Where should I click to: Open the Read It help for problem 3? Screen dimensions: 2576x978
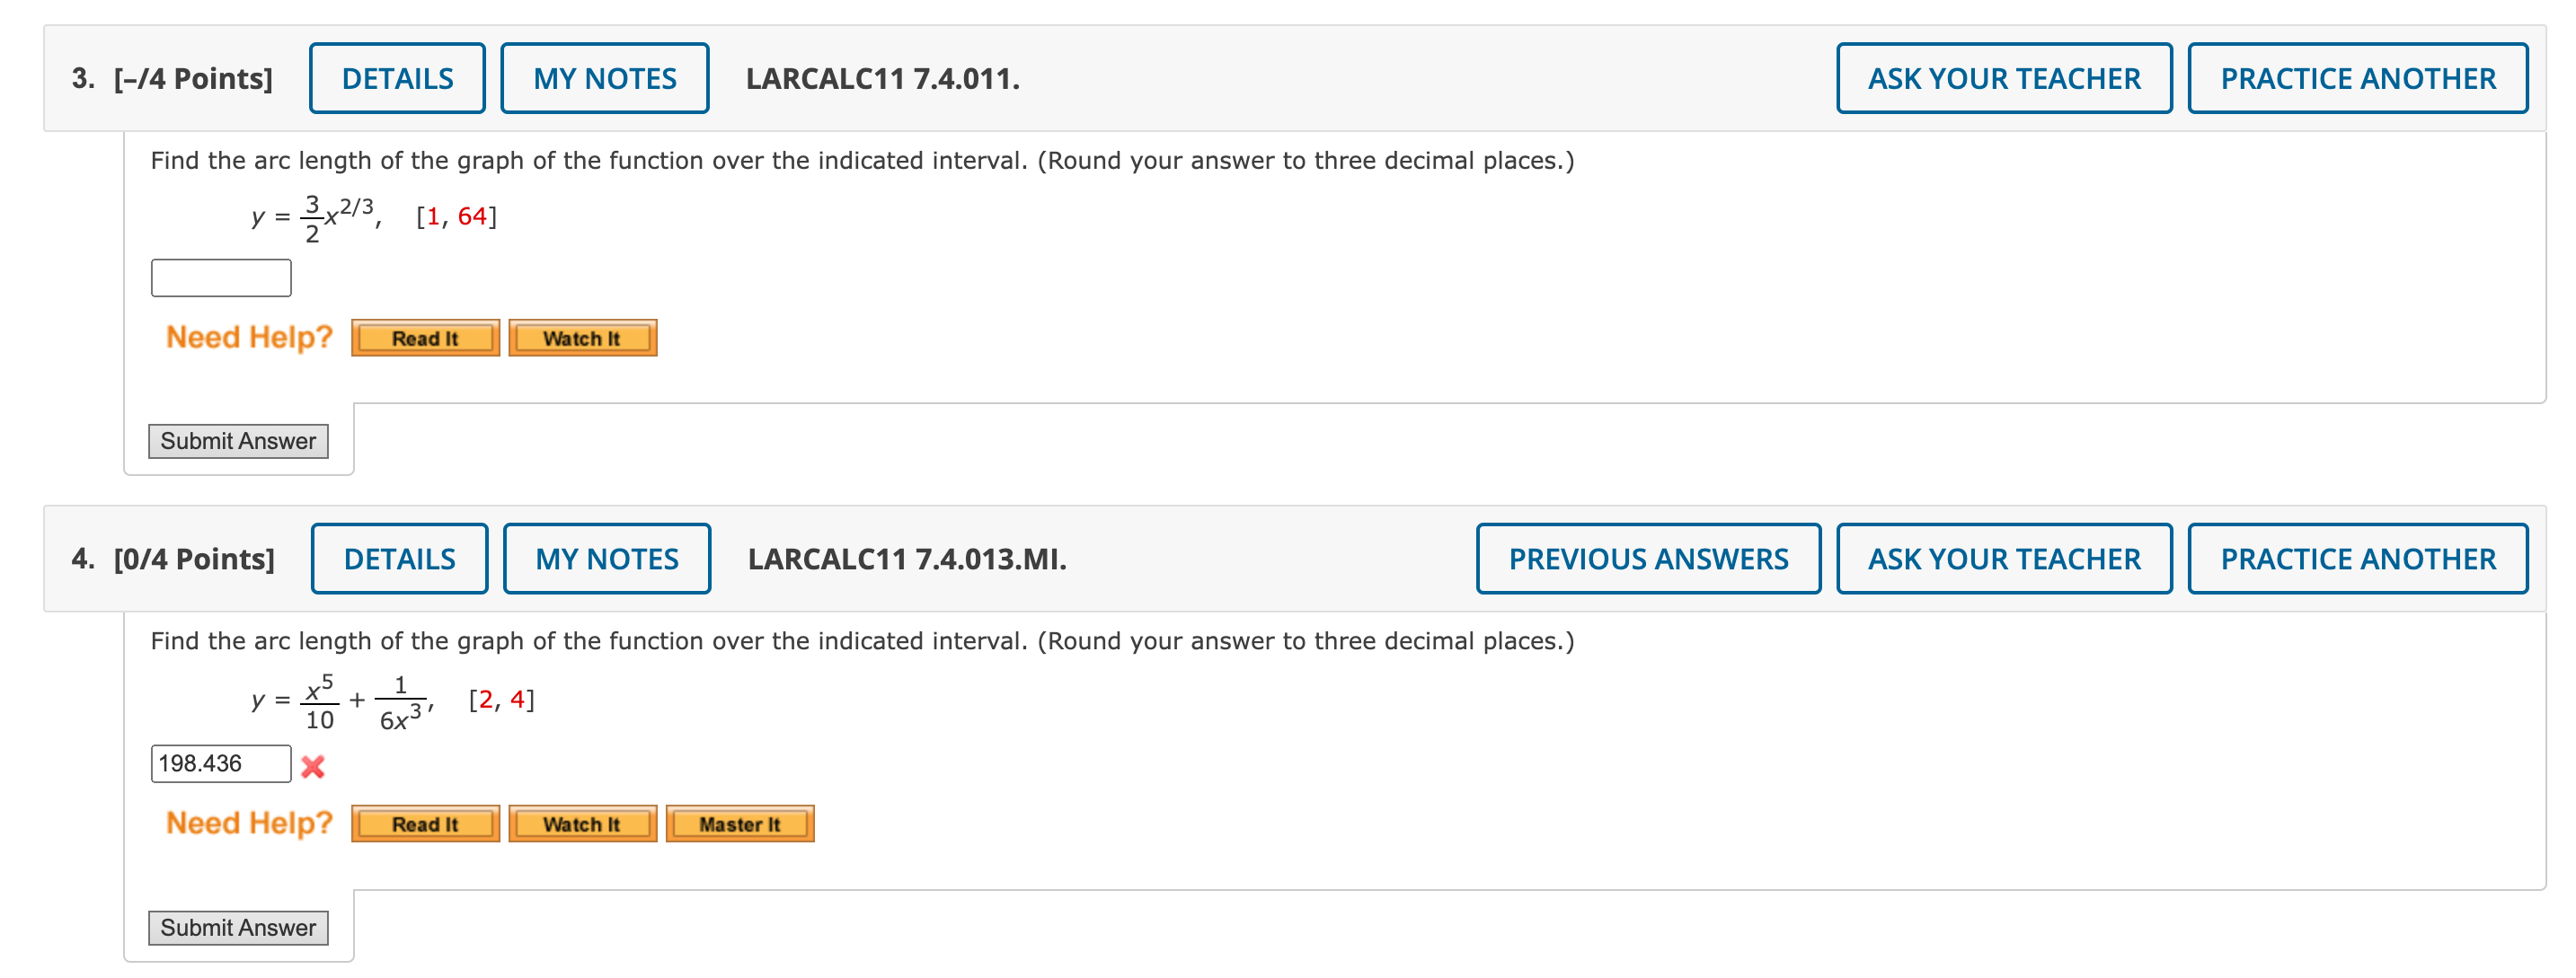point(424,338)
